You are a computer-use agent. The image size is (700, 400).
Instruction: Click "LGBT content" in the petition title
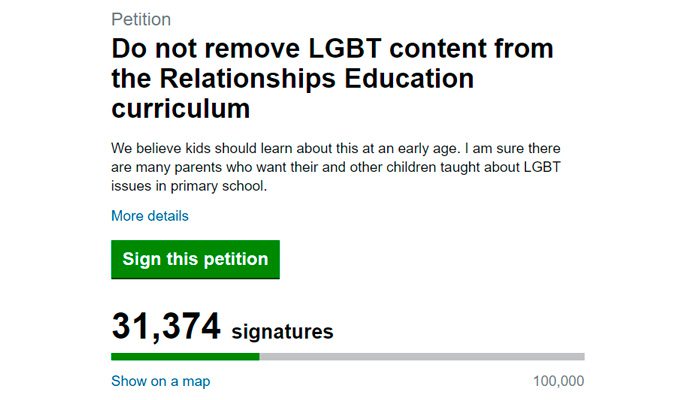[372, 48]
